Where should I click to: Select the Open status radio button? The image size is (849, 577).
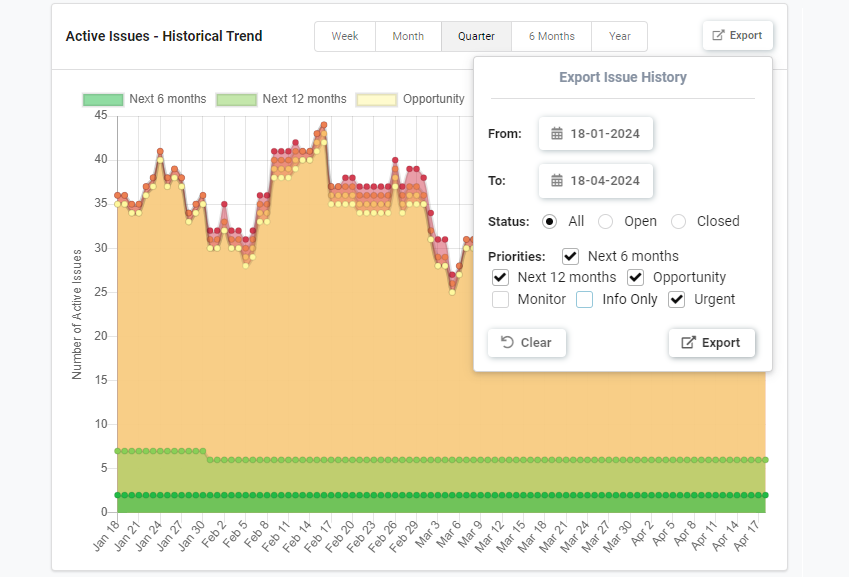pyautogui.click(x=605, y=221)
